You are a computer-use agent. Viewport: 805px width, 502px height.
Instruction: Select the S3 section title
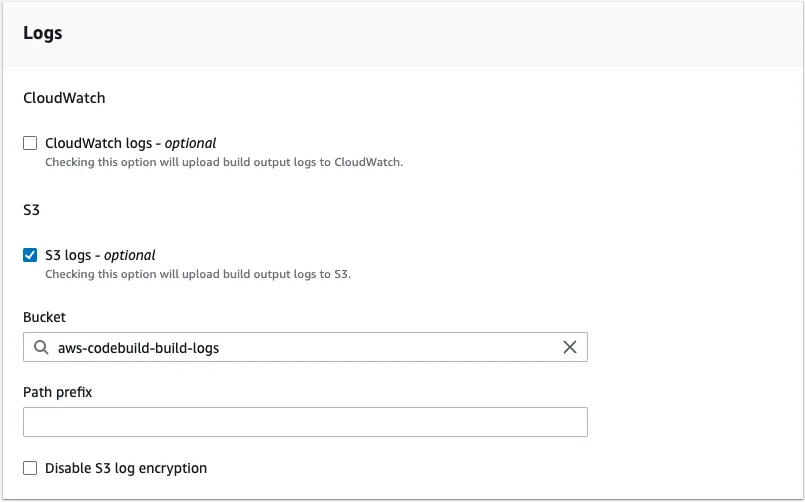coord(32,210)
